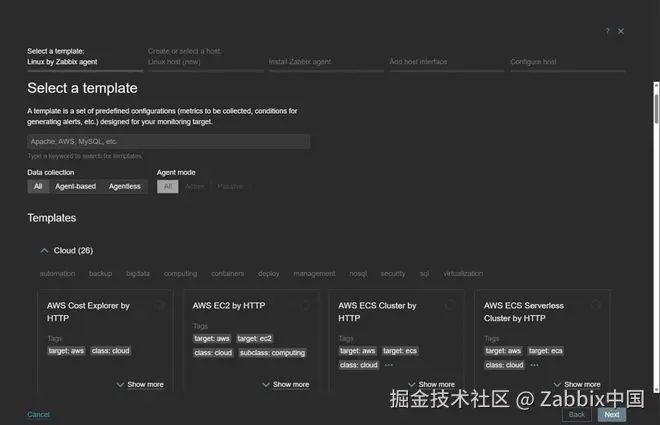Click the Back button
Screen dimensions: 660x425
pyautogui.click(x=577, y=414)
